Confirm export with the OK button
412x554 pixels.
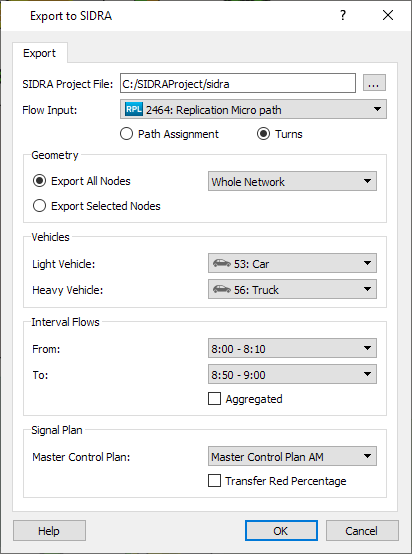click(x=281, y=531)
